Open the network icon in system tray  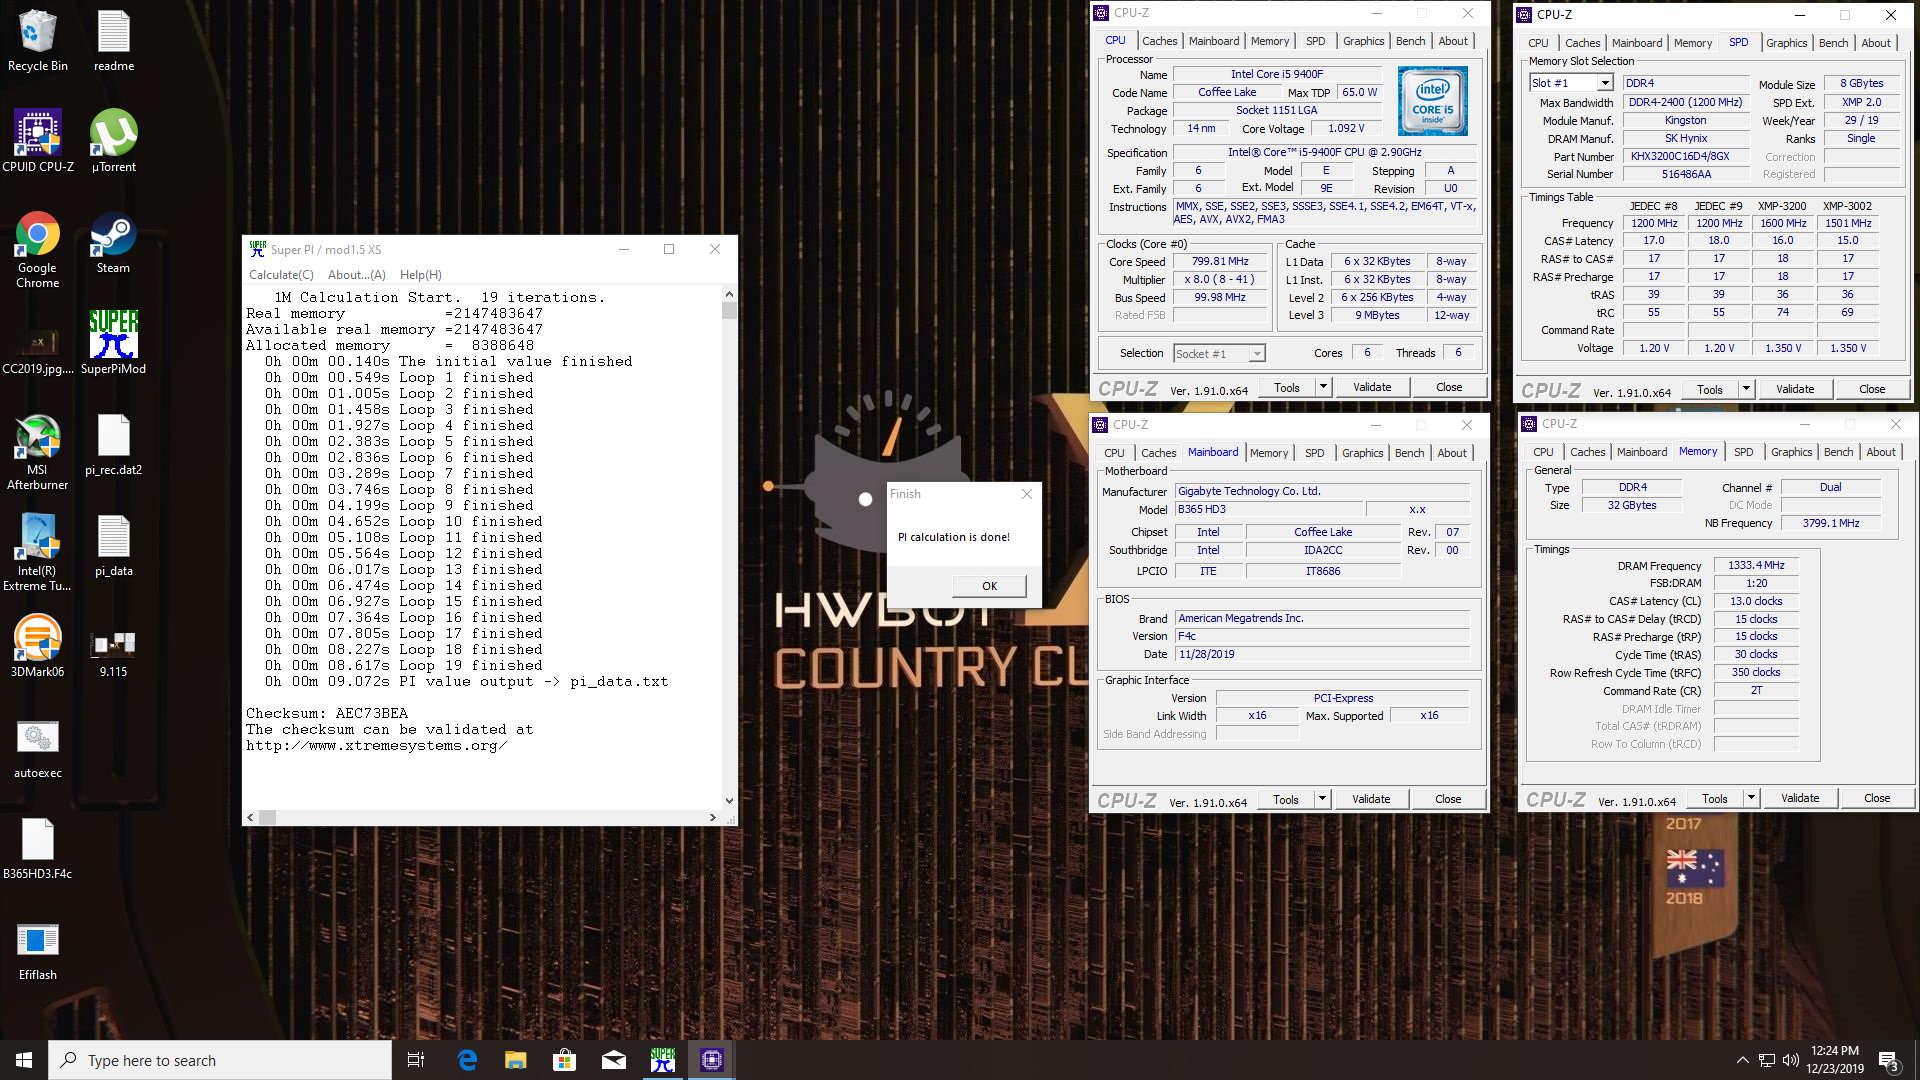point(1767,1060)
